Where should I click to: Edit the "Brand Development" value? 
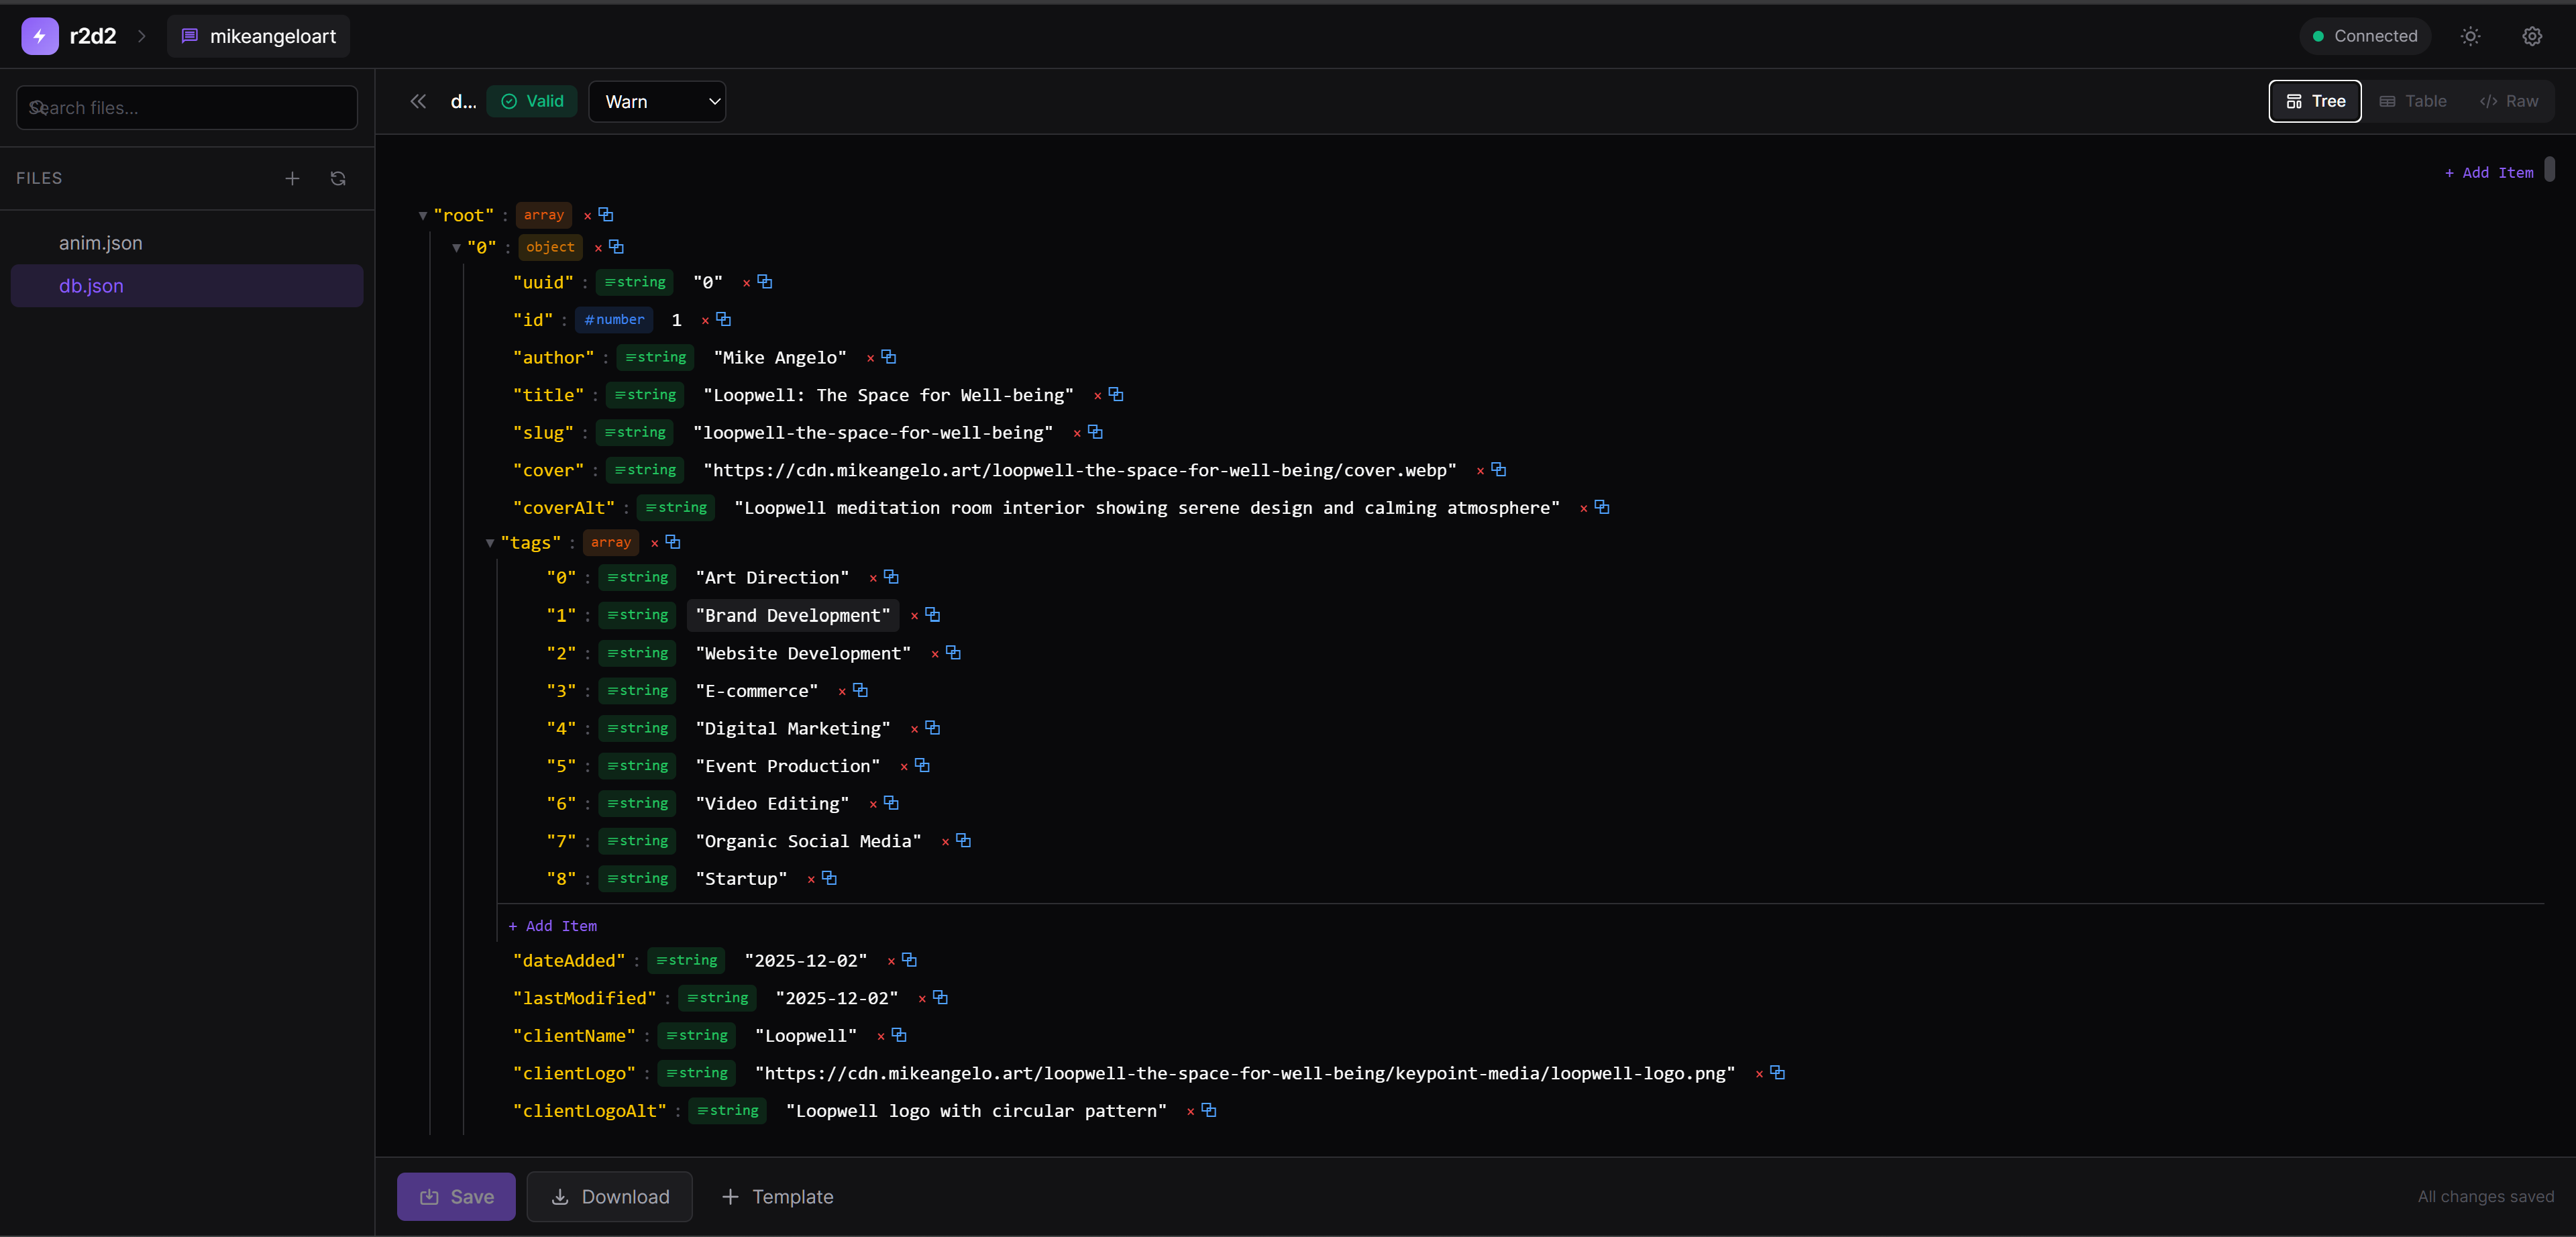(793, 616)
